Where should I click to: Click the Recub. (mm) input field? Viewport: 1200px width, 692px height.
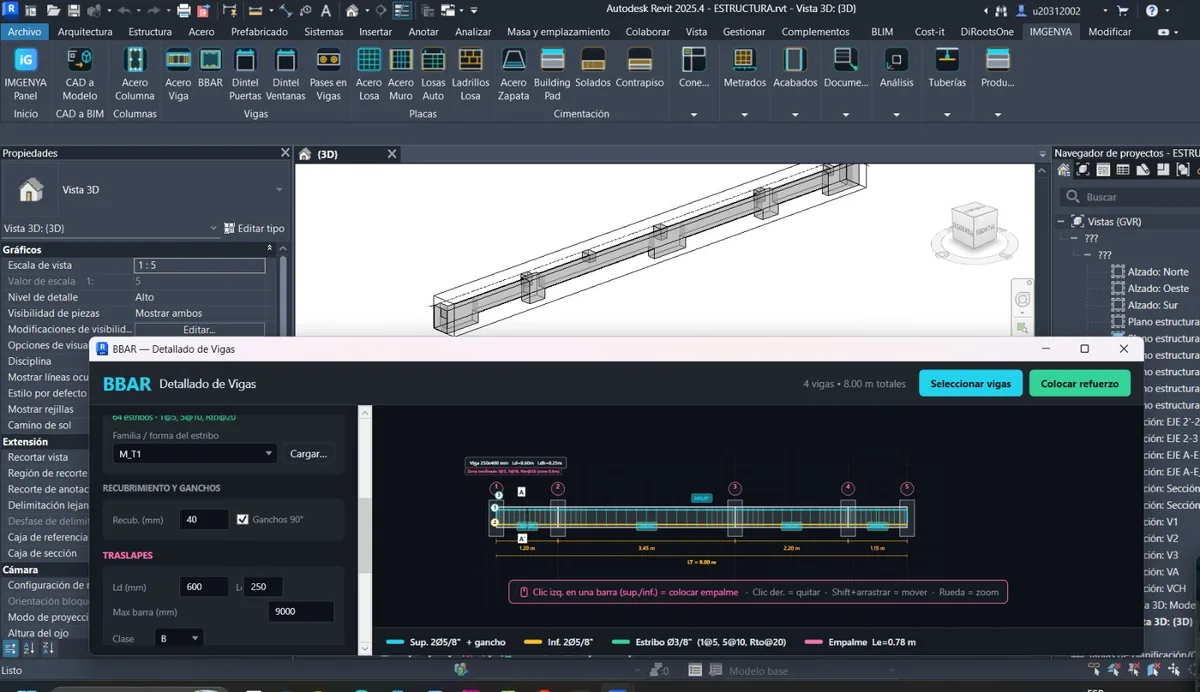click(x=204, y=519)
